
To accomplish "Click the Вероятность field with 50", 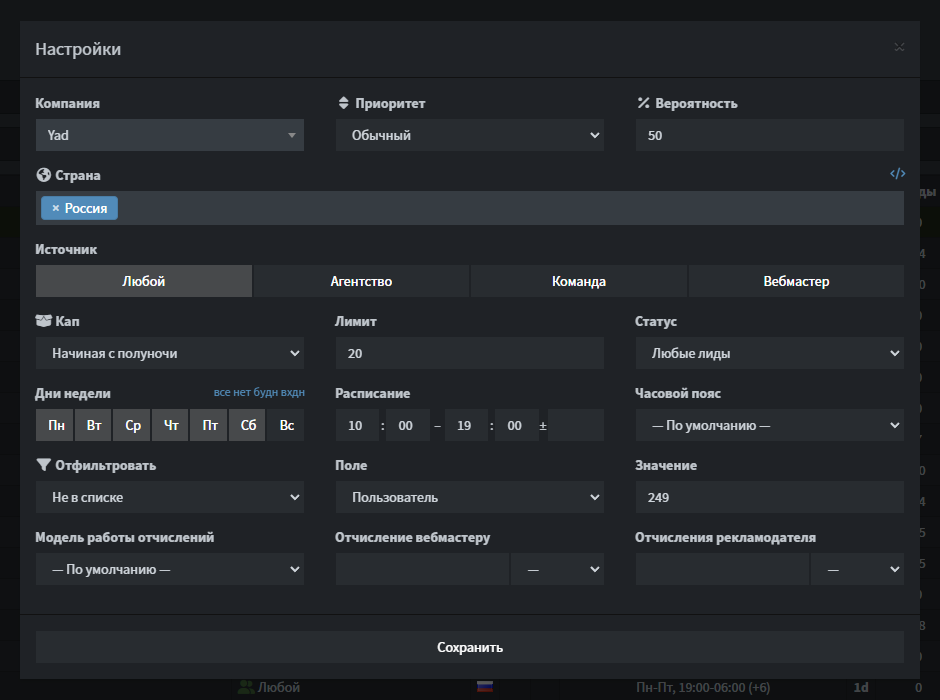I will pyautogui.click(x=770, y=135).
